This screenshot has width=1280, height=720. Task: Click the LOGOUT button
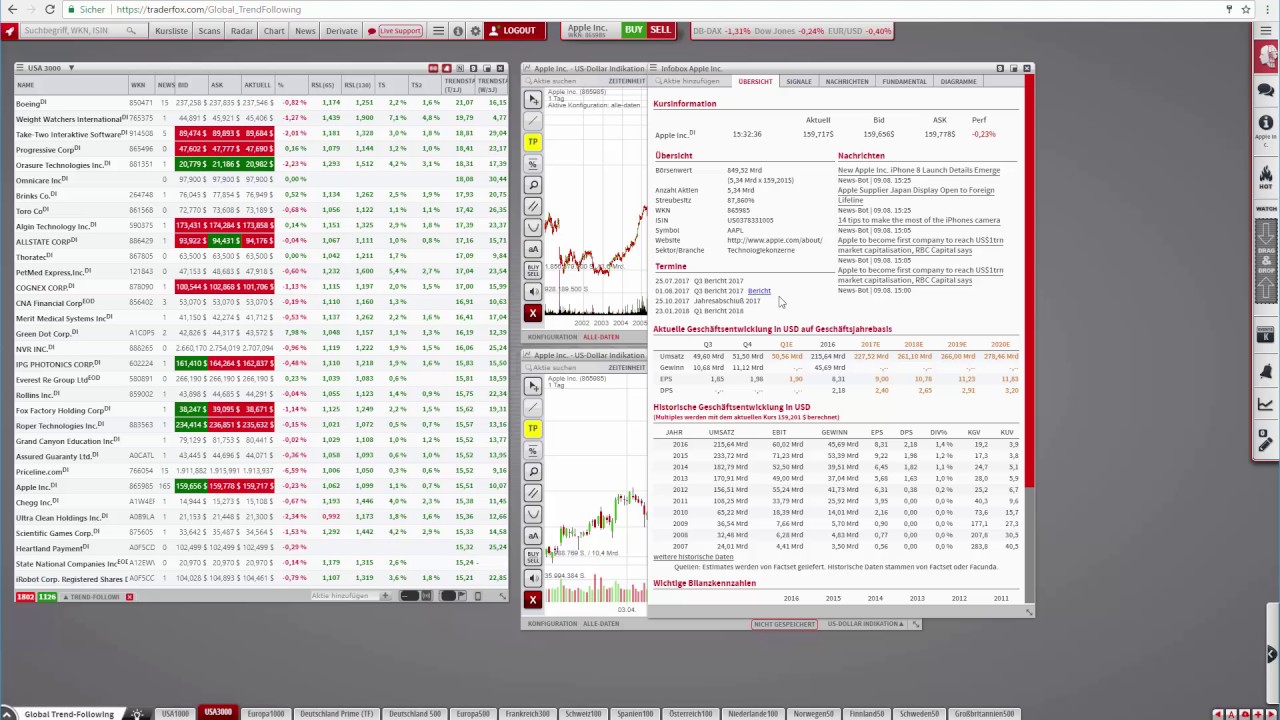pos(512,31)
